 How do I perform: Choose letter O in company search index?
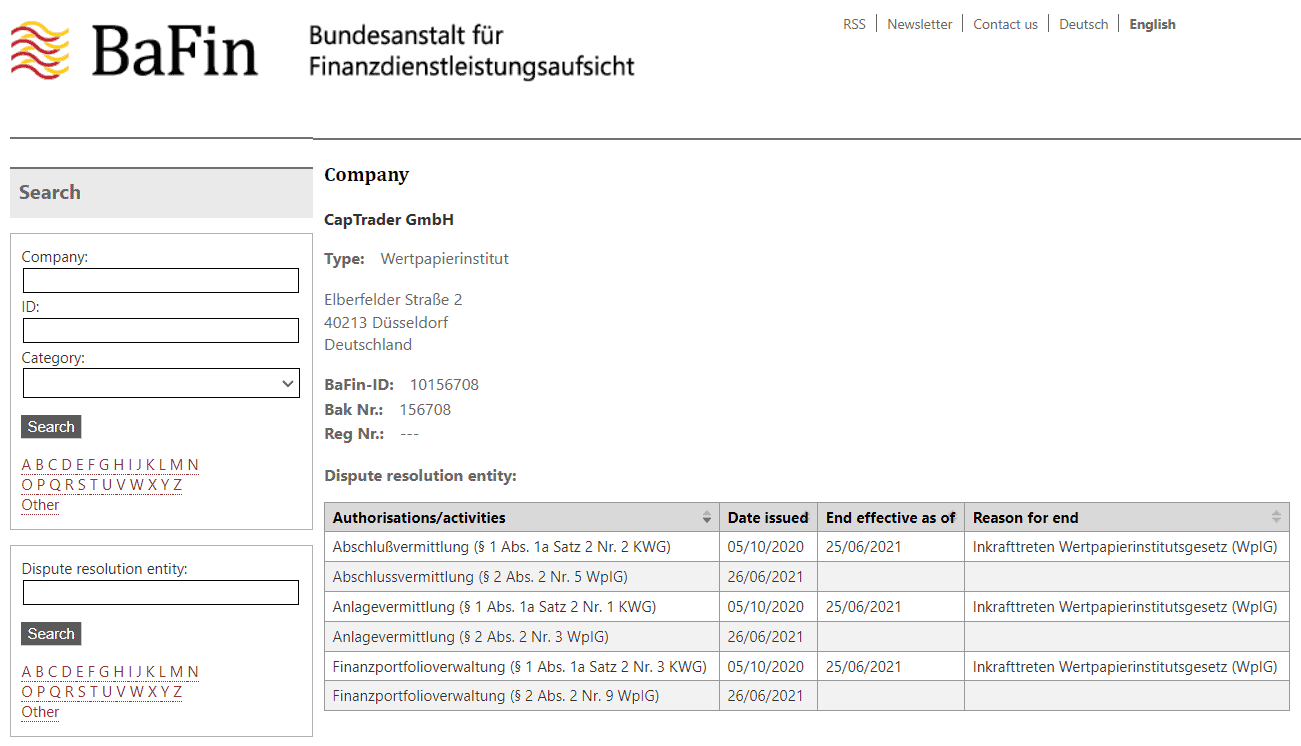pyautogui.click(x=27, y=485)
